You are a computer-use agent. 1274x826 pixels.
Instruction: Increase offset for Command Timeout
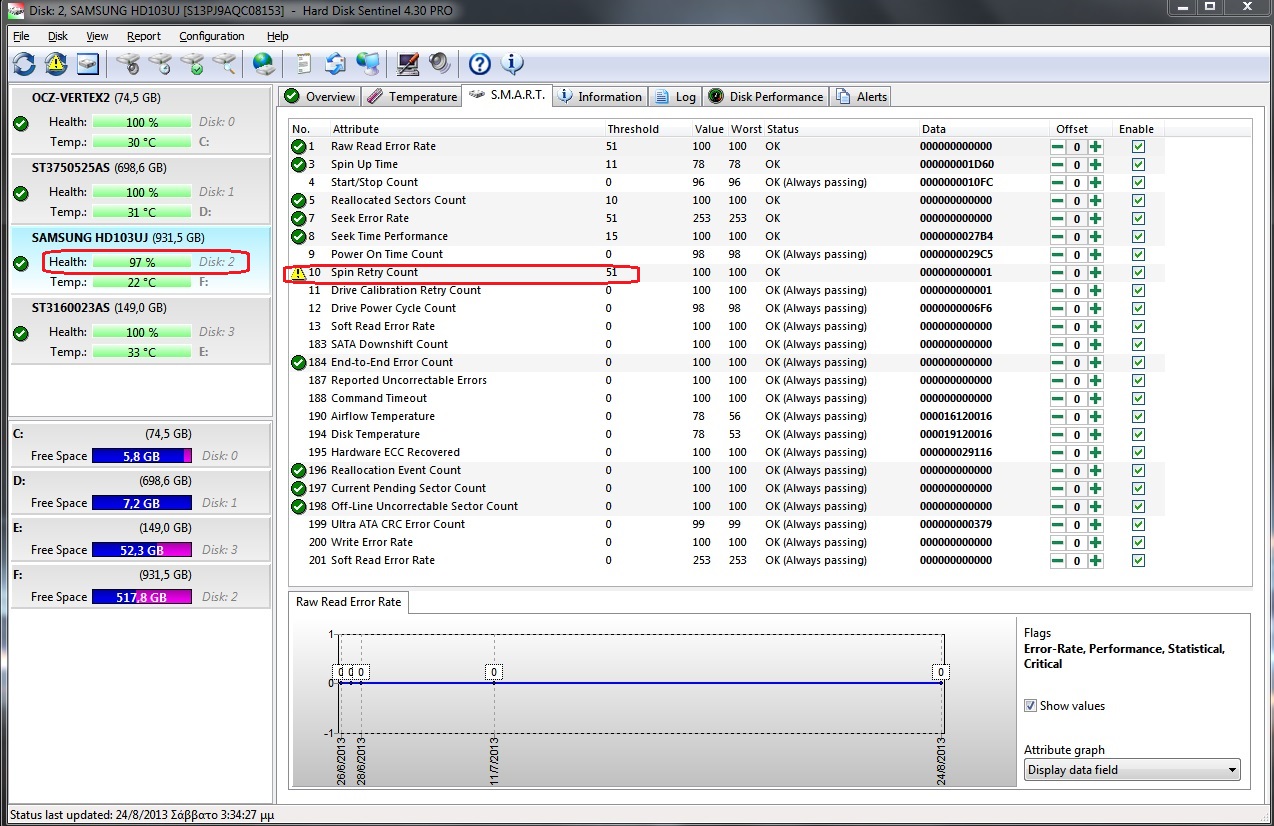(1095, 399)
